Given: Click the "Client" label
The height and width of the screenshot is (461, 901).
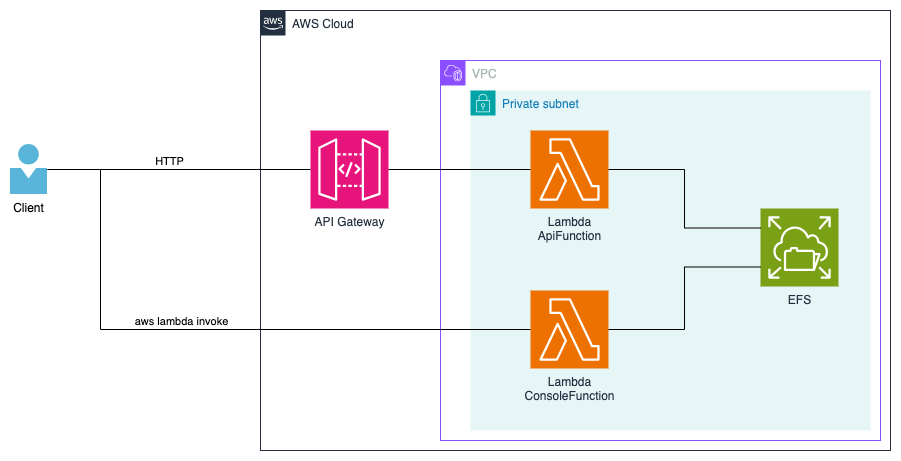Looking at the screenshot, I should (x=28, y=208).
